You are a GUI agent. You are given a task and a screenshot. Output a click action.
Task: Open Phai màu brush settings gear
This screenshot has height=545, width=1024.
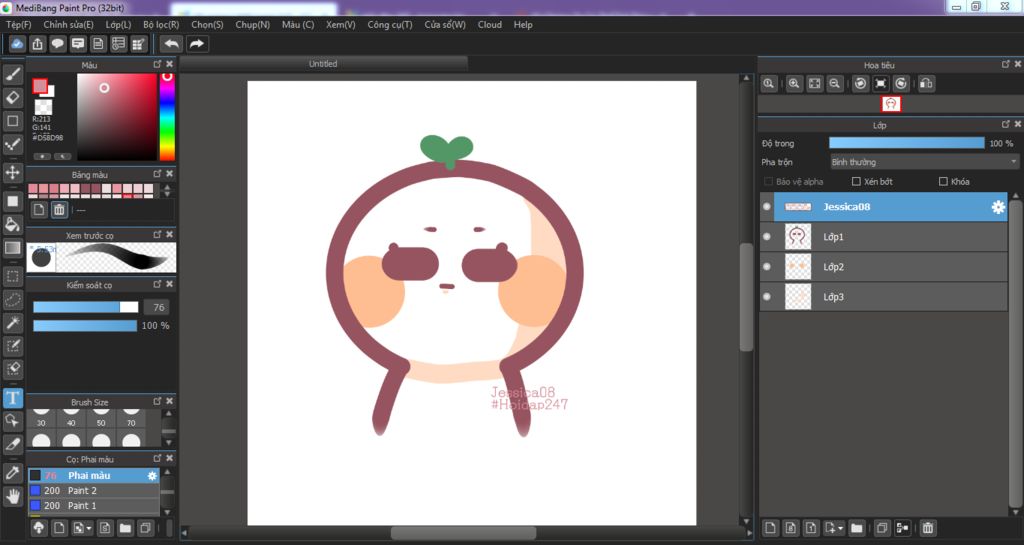(x=152, y=476)
